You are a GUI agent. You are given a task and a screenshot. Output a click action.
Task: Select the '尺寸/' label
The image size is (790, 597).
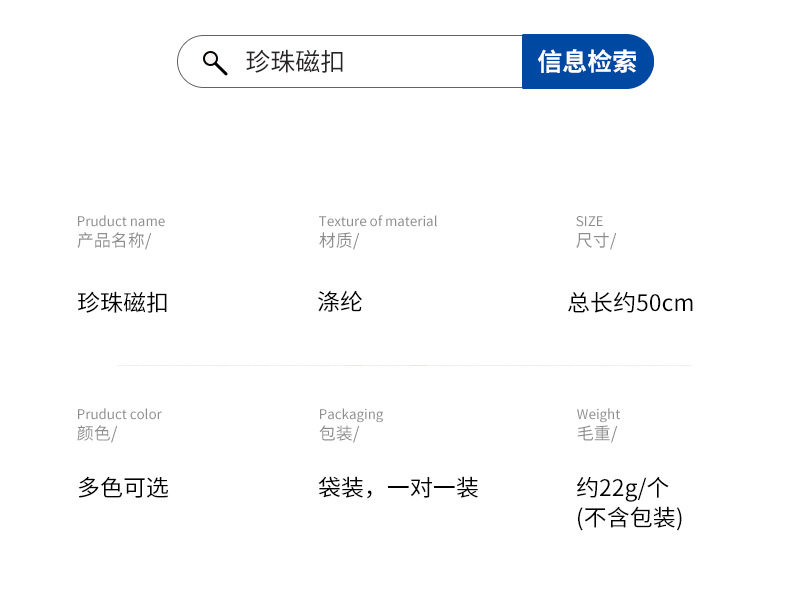click(596, 240)
